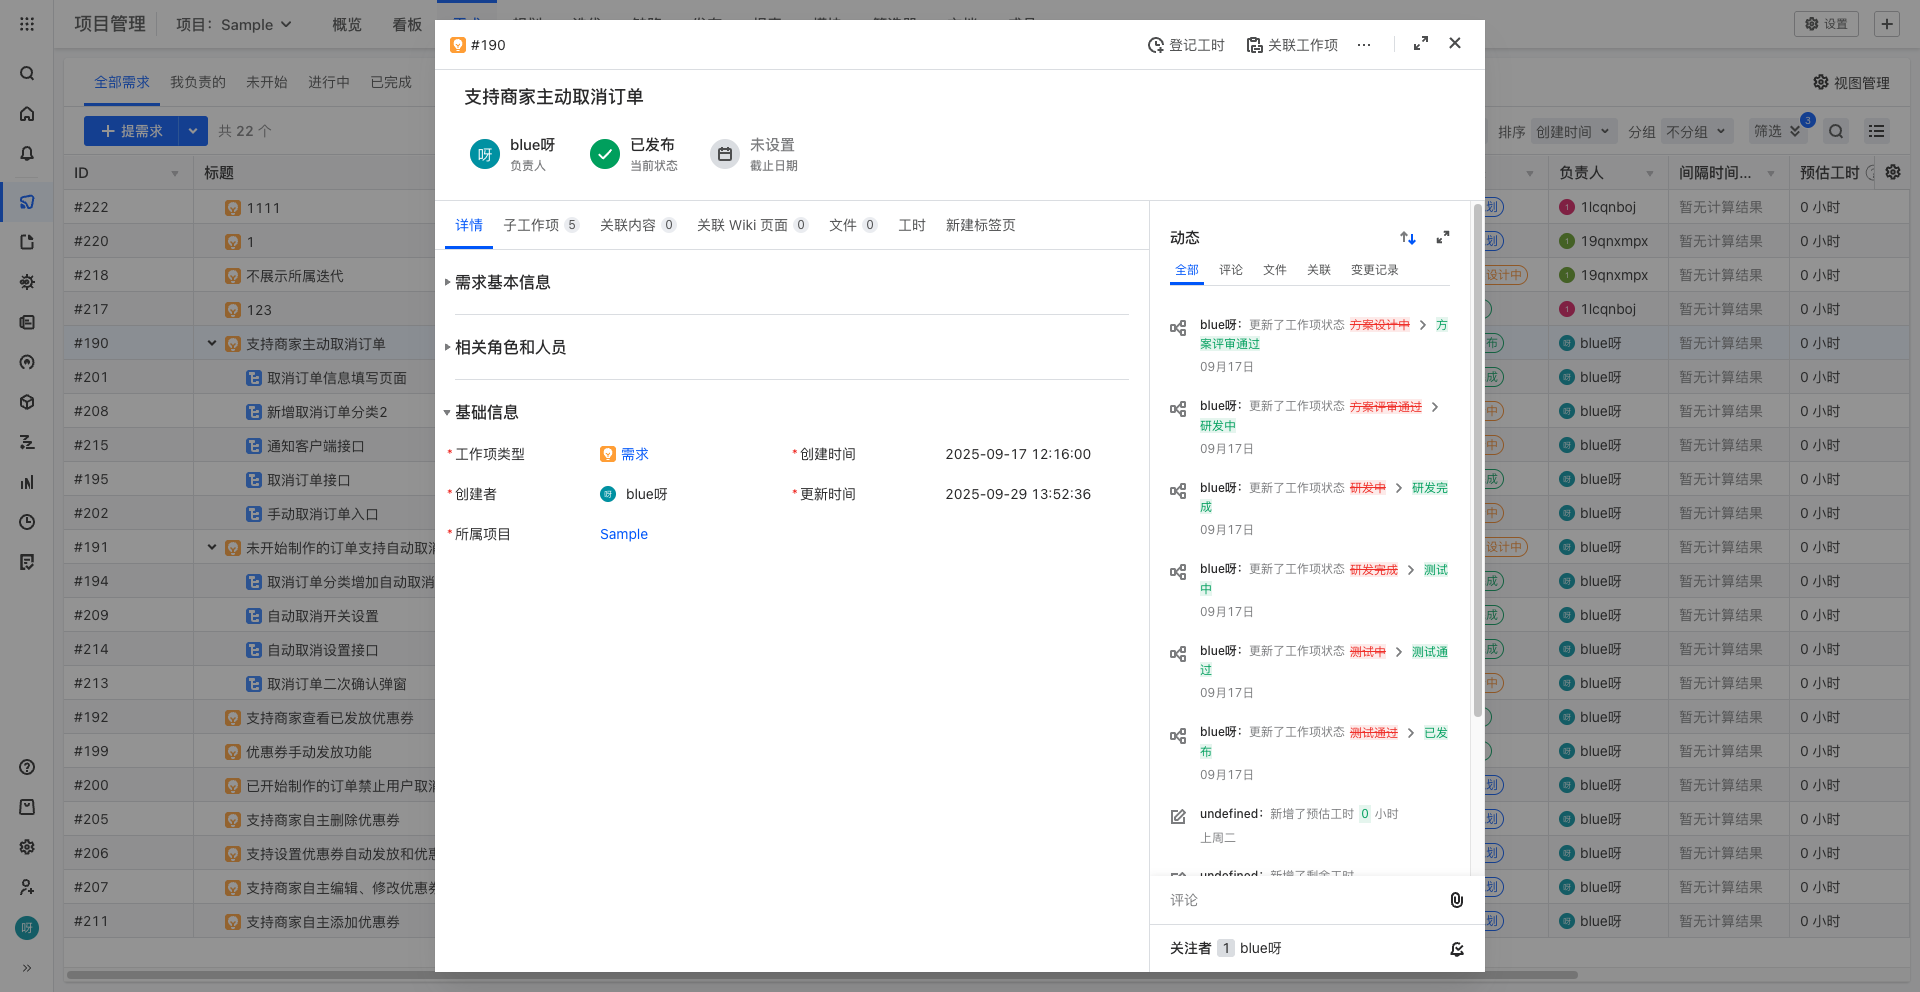The width and height of the screenshot is (1920, 992).
Task: Click the search icon in list toolbar
Action: pyautogui.click(x=1836, y=131)
